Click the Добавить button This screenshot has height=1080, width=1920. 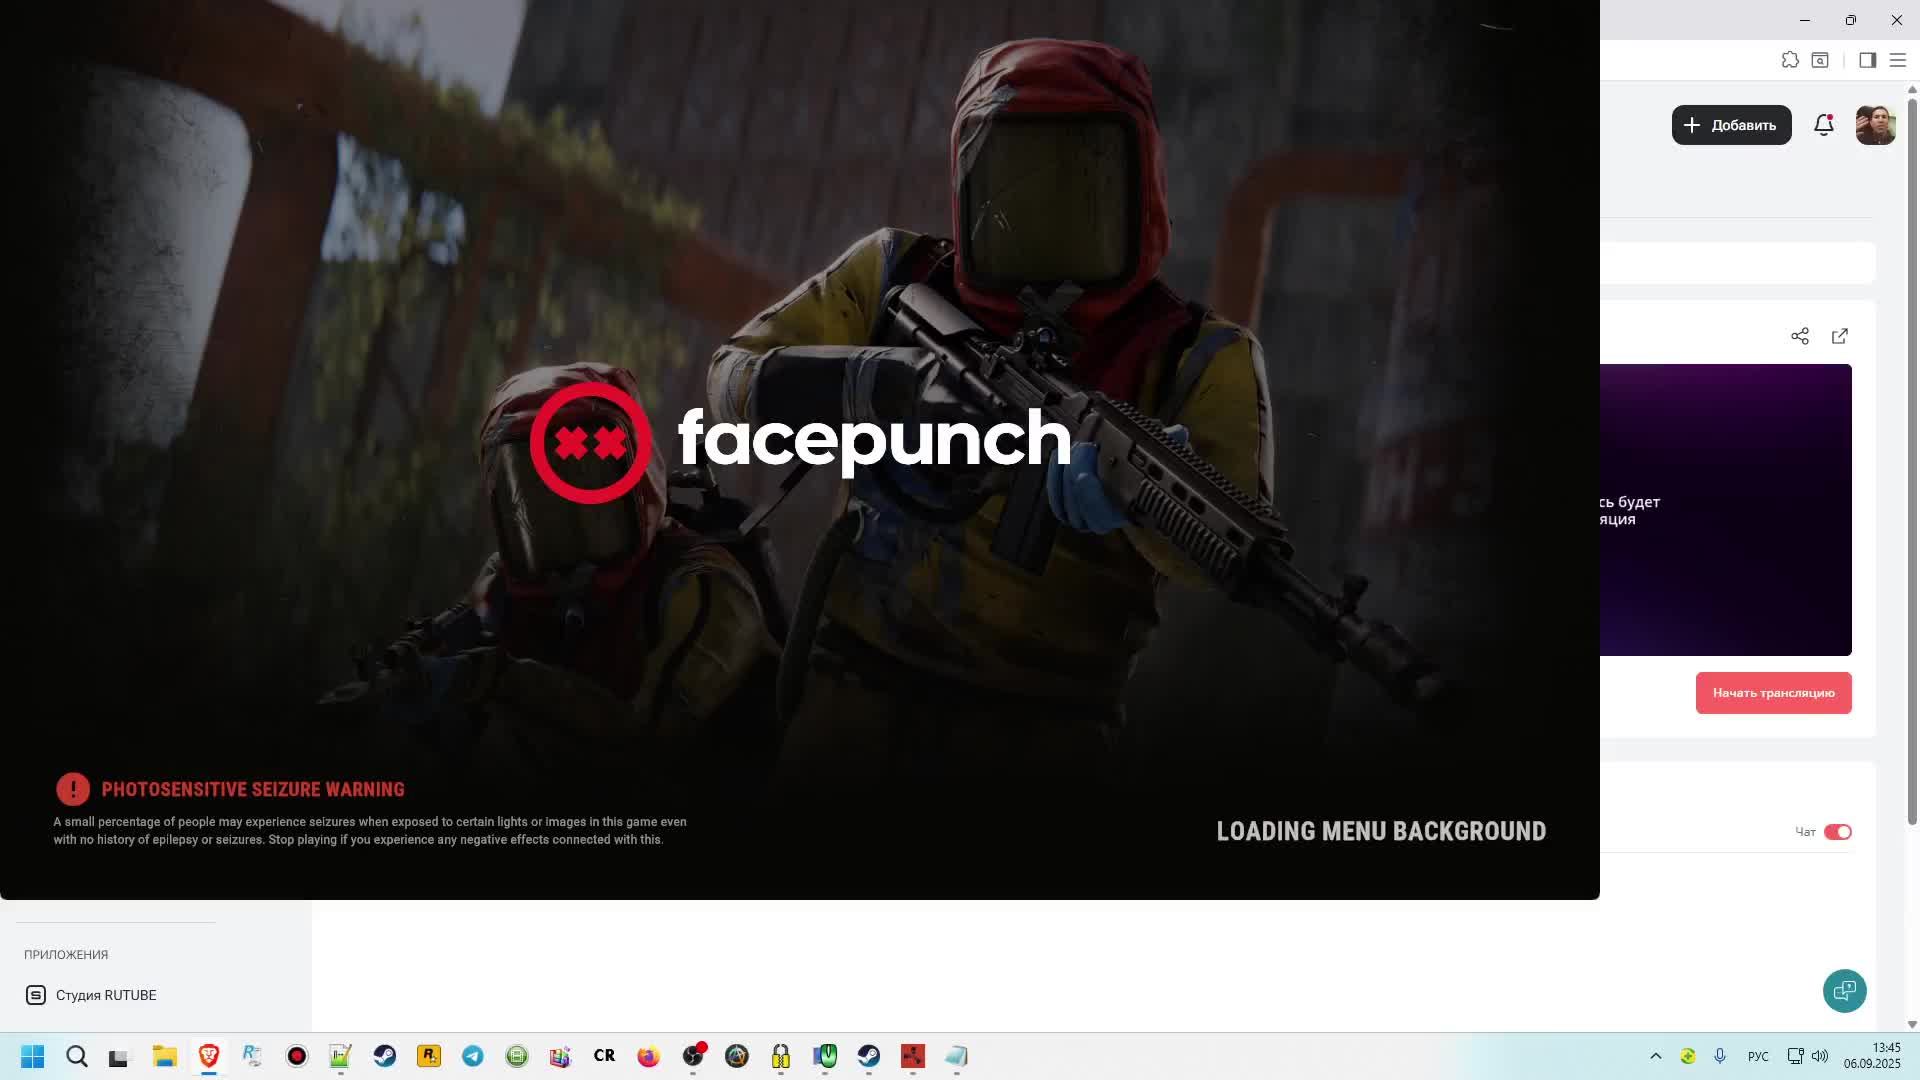coord(1731,125)
